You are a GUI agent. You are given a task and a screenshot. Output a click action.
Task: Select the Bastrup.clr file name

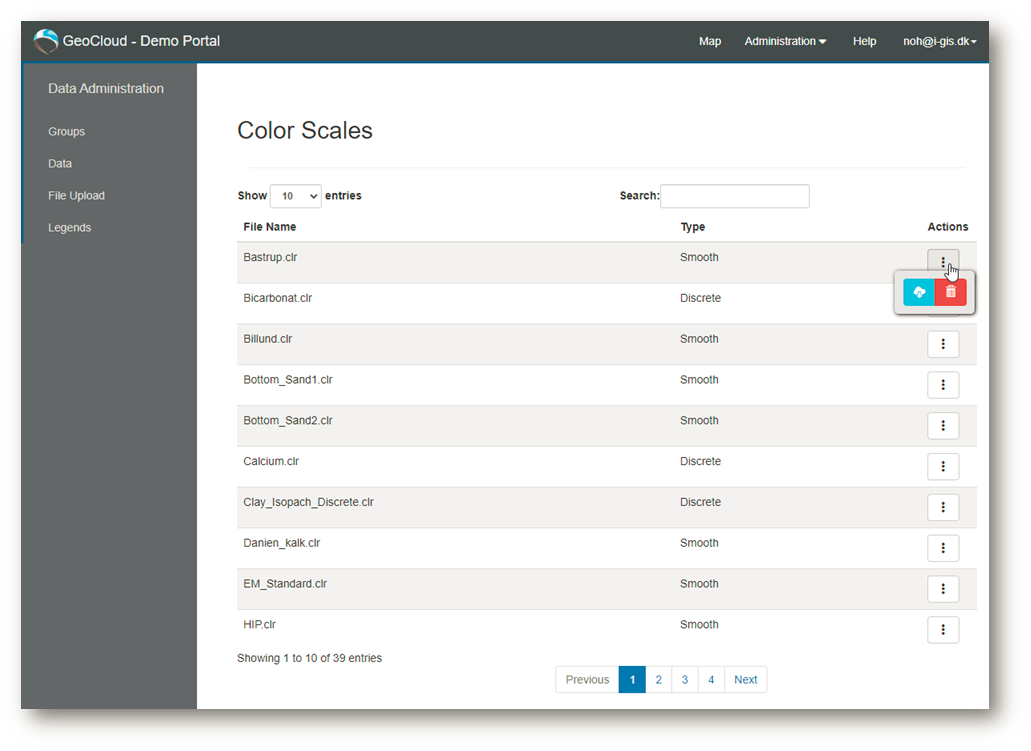(x=270, y=257)
